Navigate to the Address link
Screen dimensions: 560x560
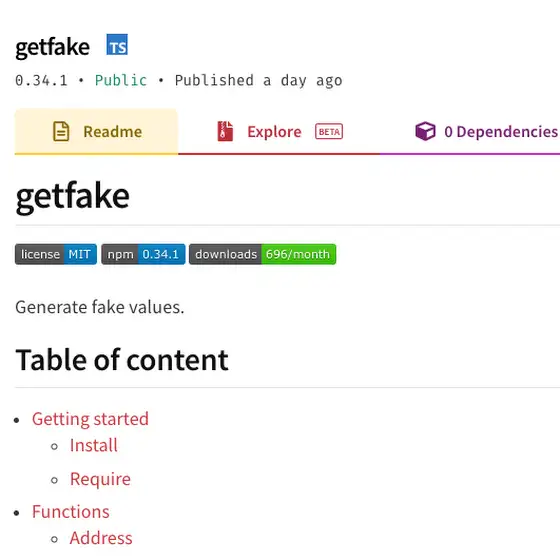[x=101, y=538]
